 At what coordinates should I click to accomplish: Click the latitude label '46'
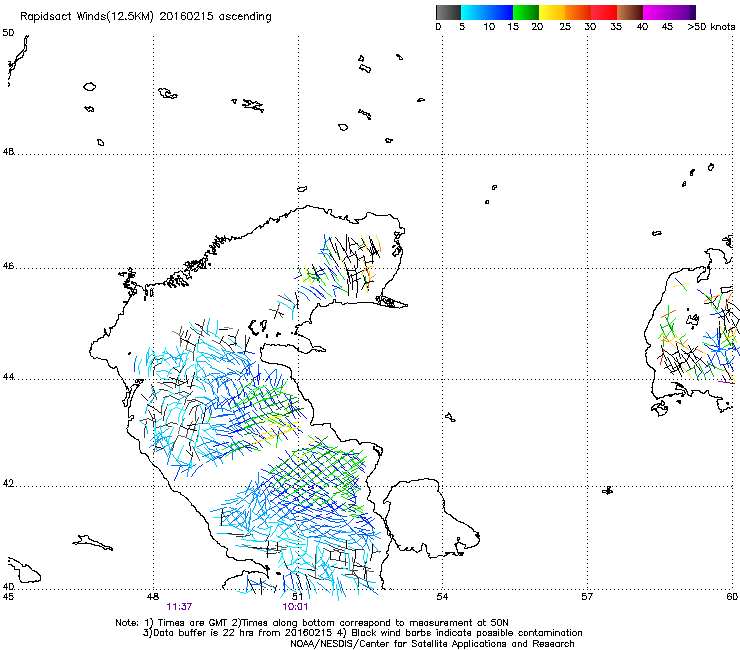pyautogui.click(x=8, y=266)
